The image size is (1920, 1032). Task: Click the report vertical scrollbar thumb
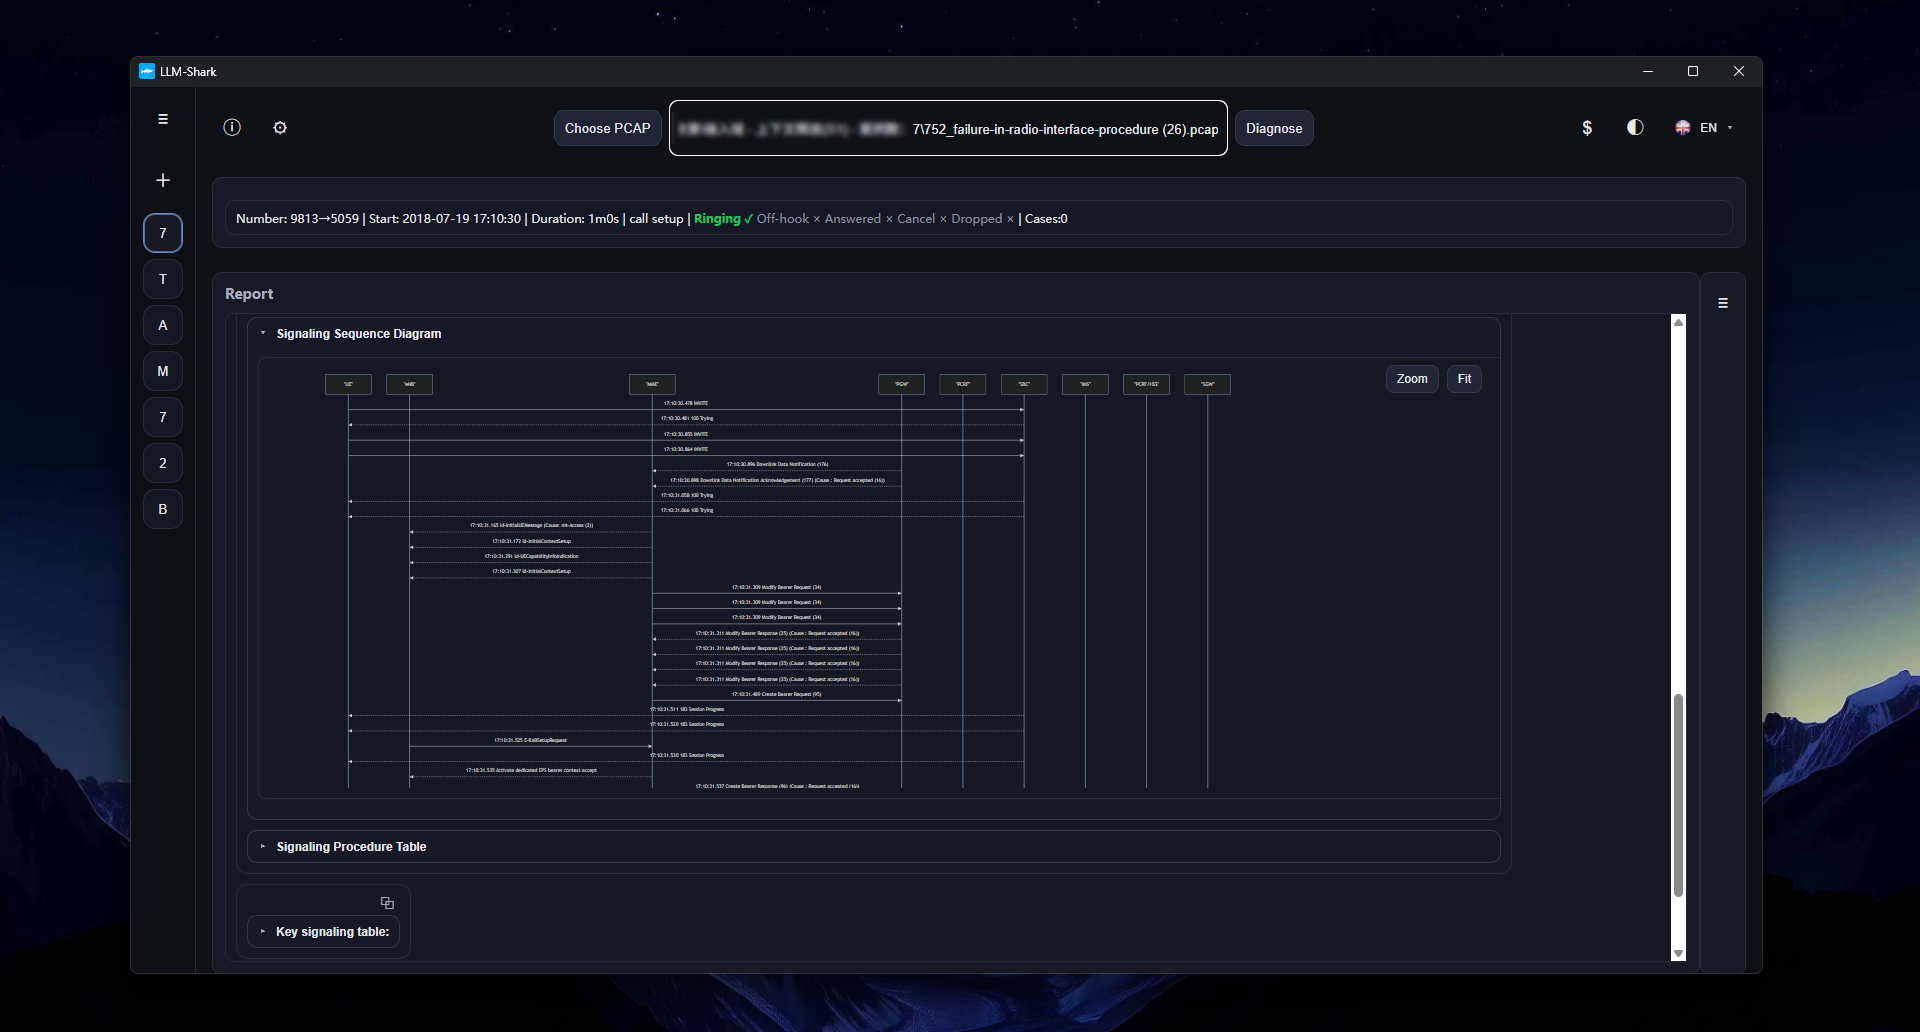point(1678,795)
